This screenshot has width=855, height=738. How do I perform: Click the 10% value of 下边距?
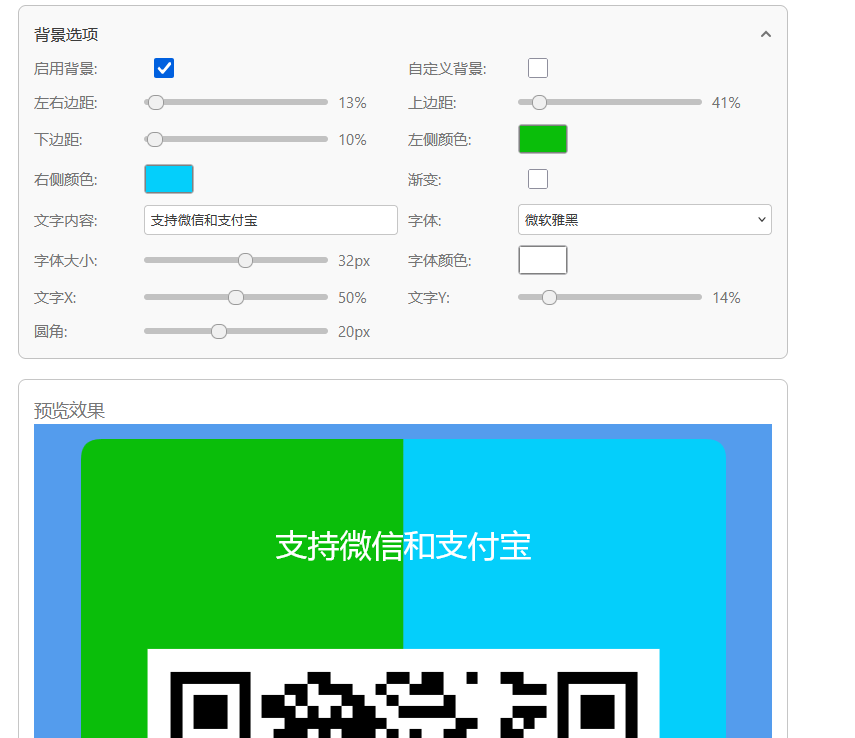pos(352,140)
